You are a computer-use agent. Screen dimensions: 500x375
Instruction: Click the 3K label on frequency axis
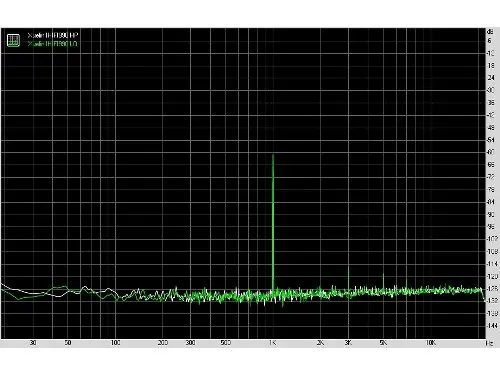348,343
